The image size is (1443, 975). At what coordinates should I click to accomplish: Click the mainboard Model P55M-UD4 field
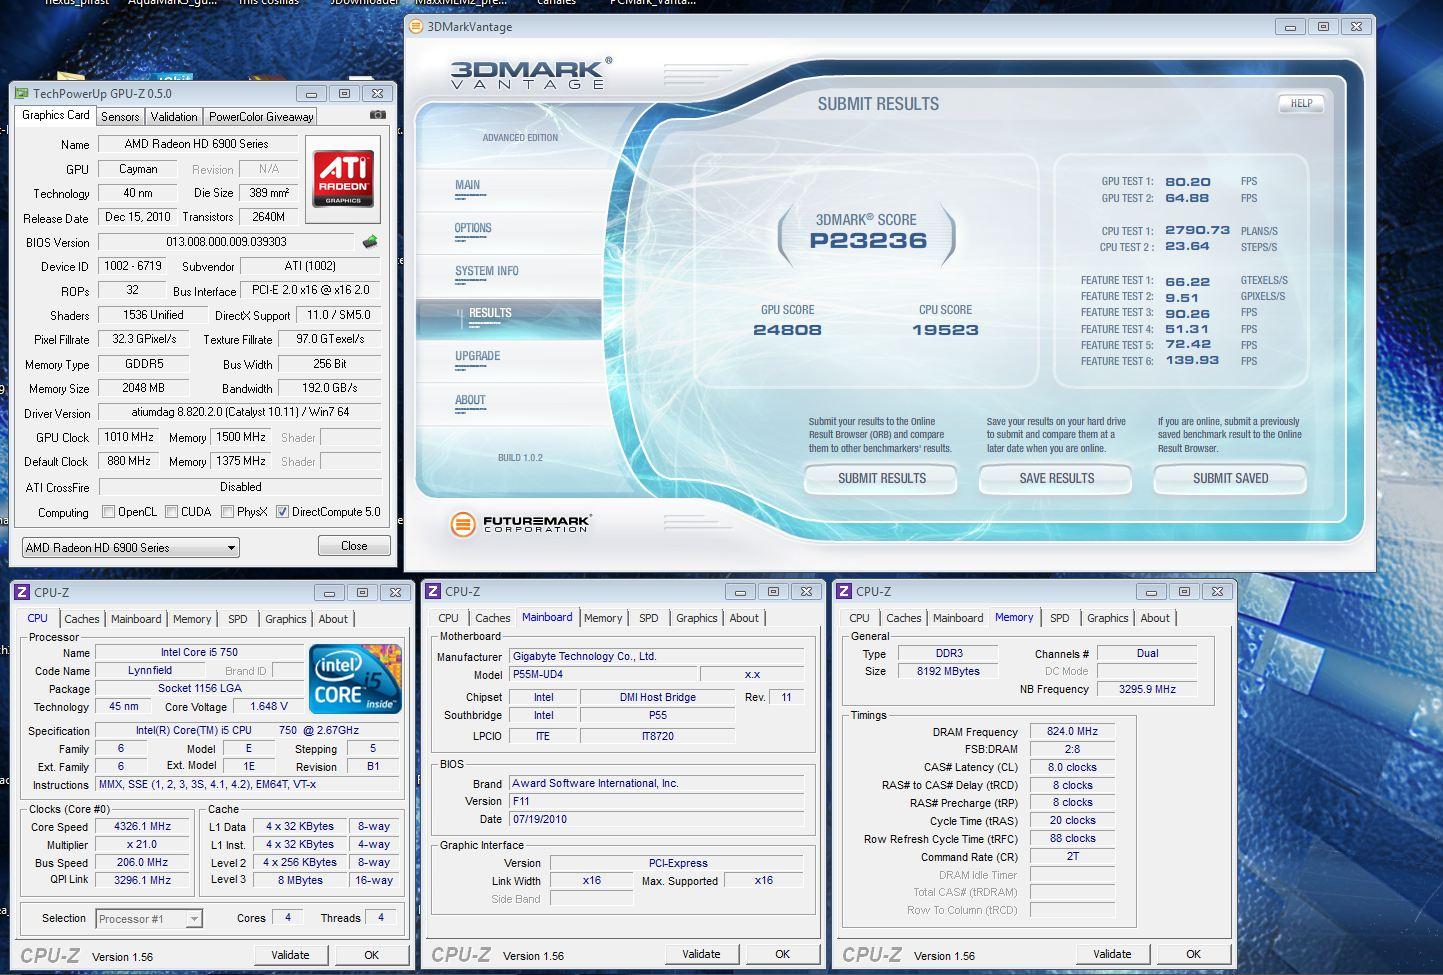click(603, 674)
